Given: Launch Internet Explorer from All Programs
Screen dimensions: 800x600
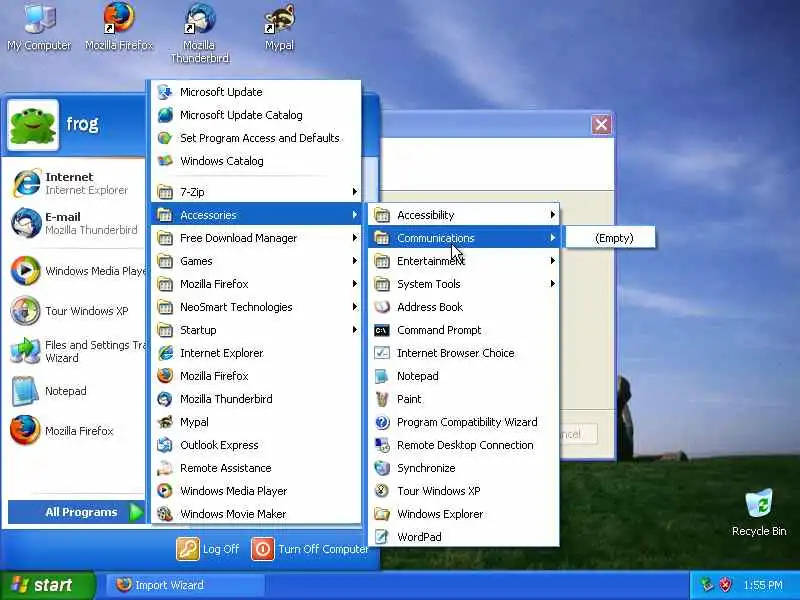Looking at the screenshot, I should [256, 353].
